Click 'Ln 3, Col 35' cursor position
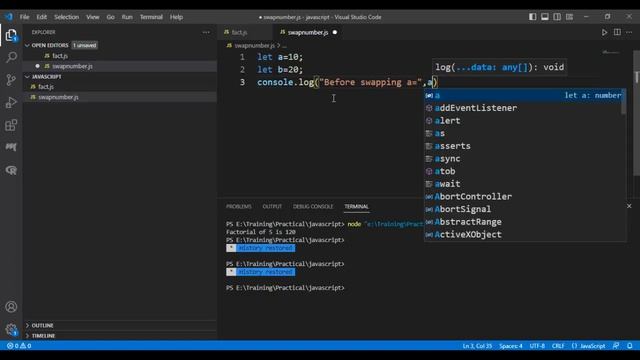The width and height of the screenshot is (640, 360). tap(477, 346)
